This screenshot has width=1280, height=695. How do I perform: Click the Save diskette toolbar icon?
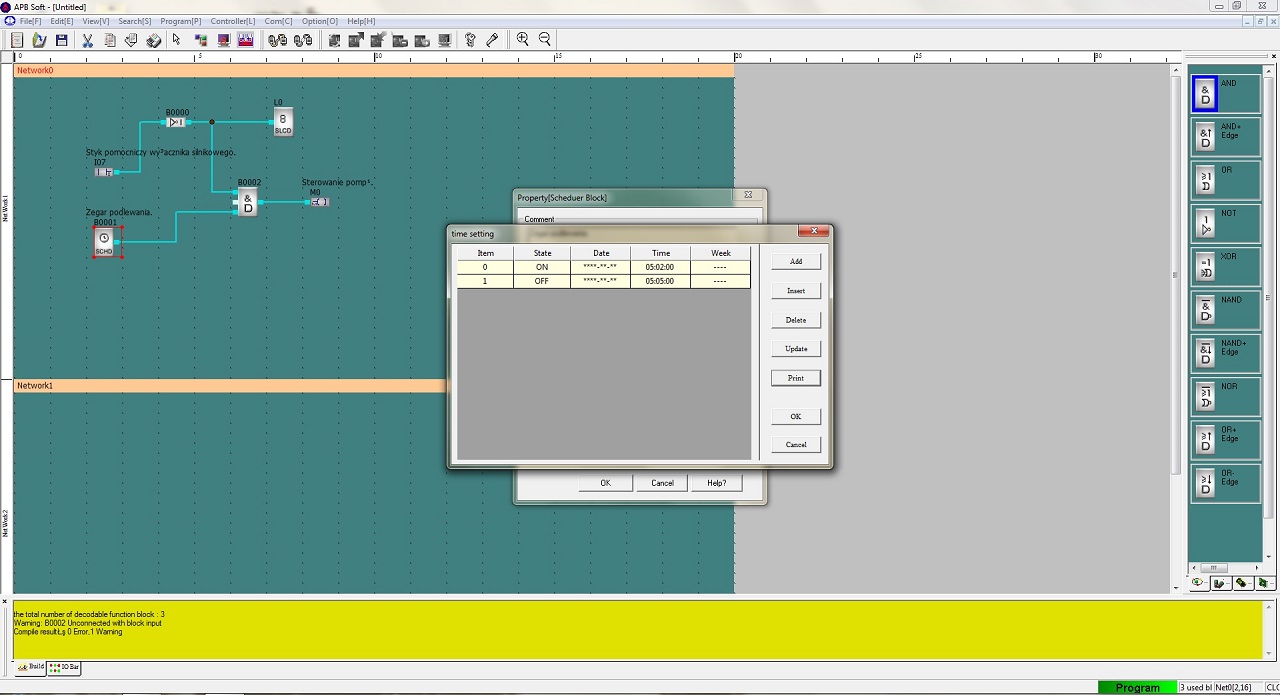pyautogui.click(x=61, y=40)
